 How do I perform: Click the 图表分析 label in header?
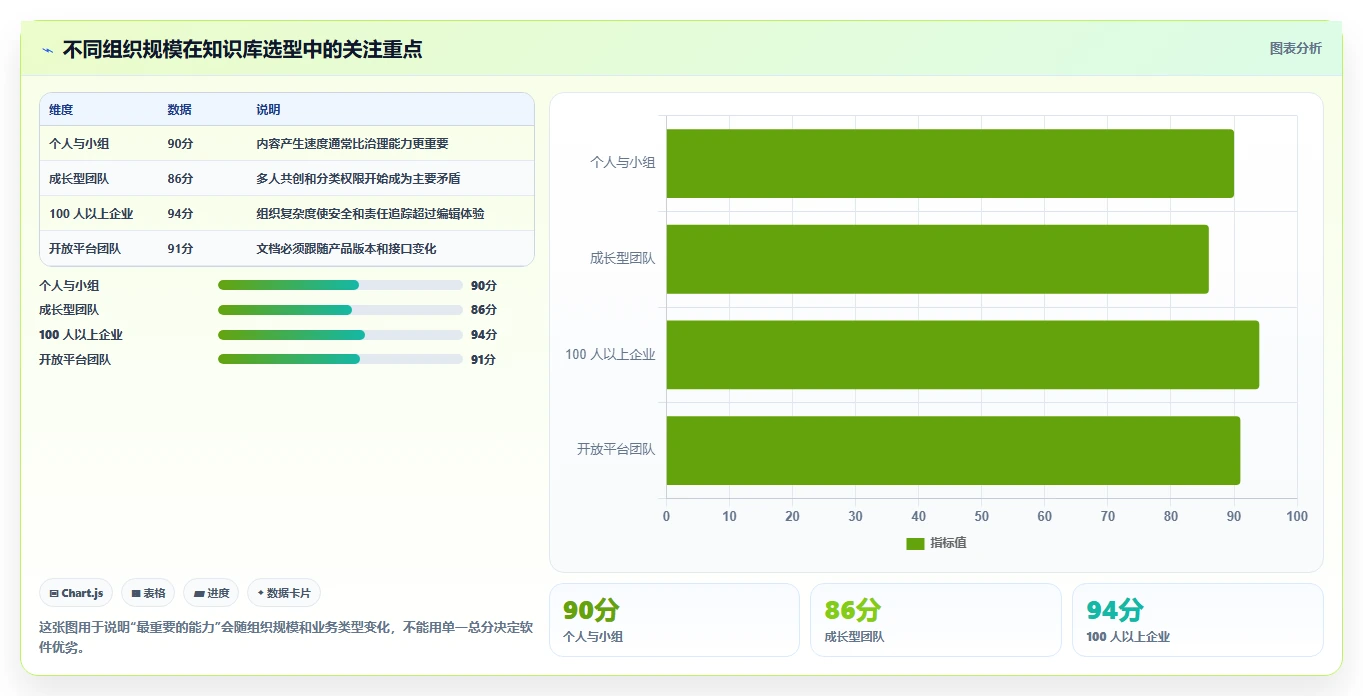(1295, 48)
